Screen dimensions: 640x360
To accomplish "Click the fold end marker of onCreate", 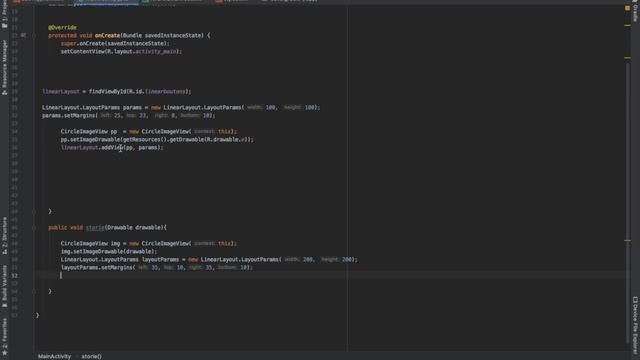I will [34, 211].
